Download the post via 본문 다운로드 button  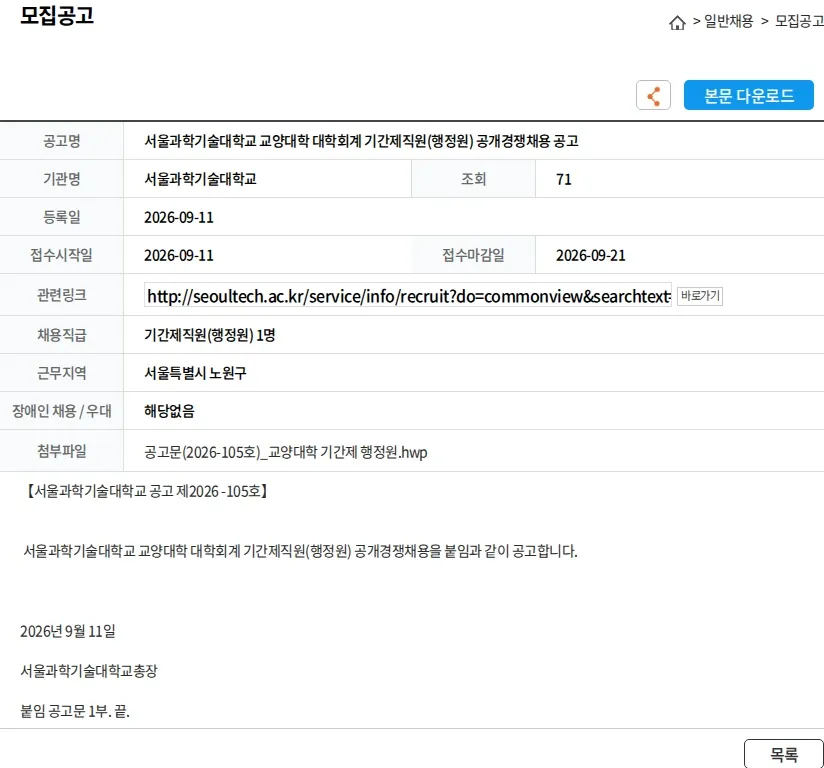coord(748,95)
